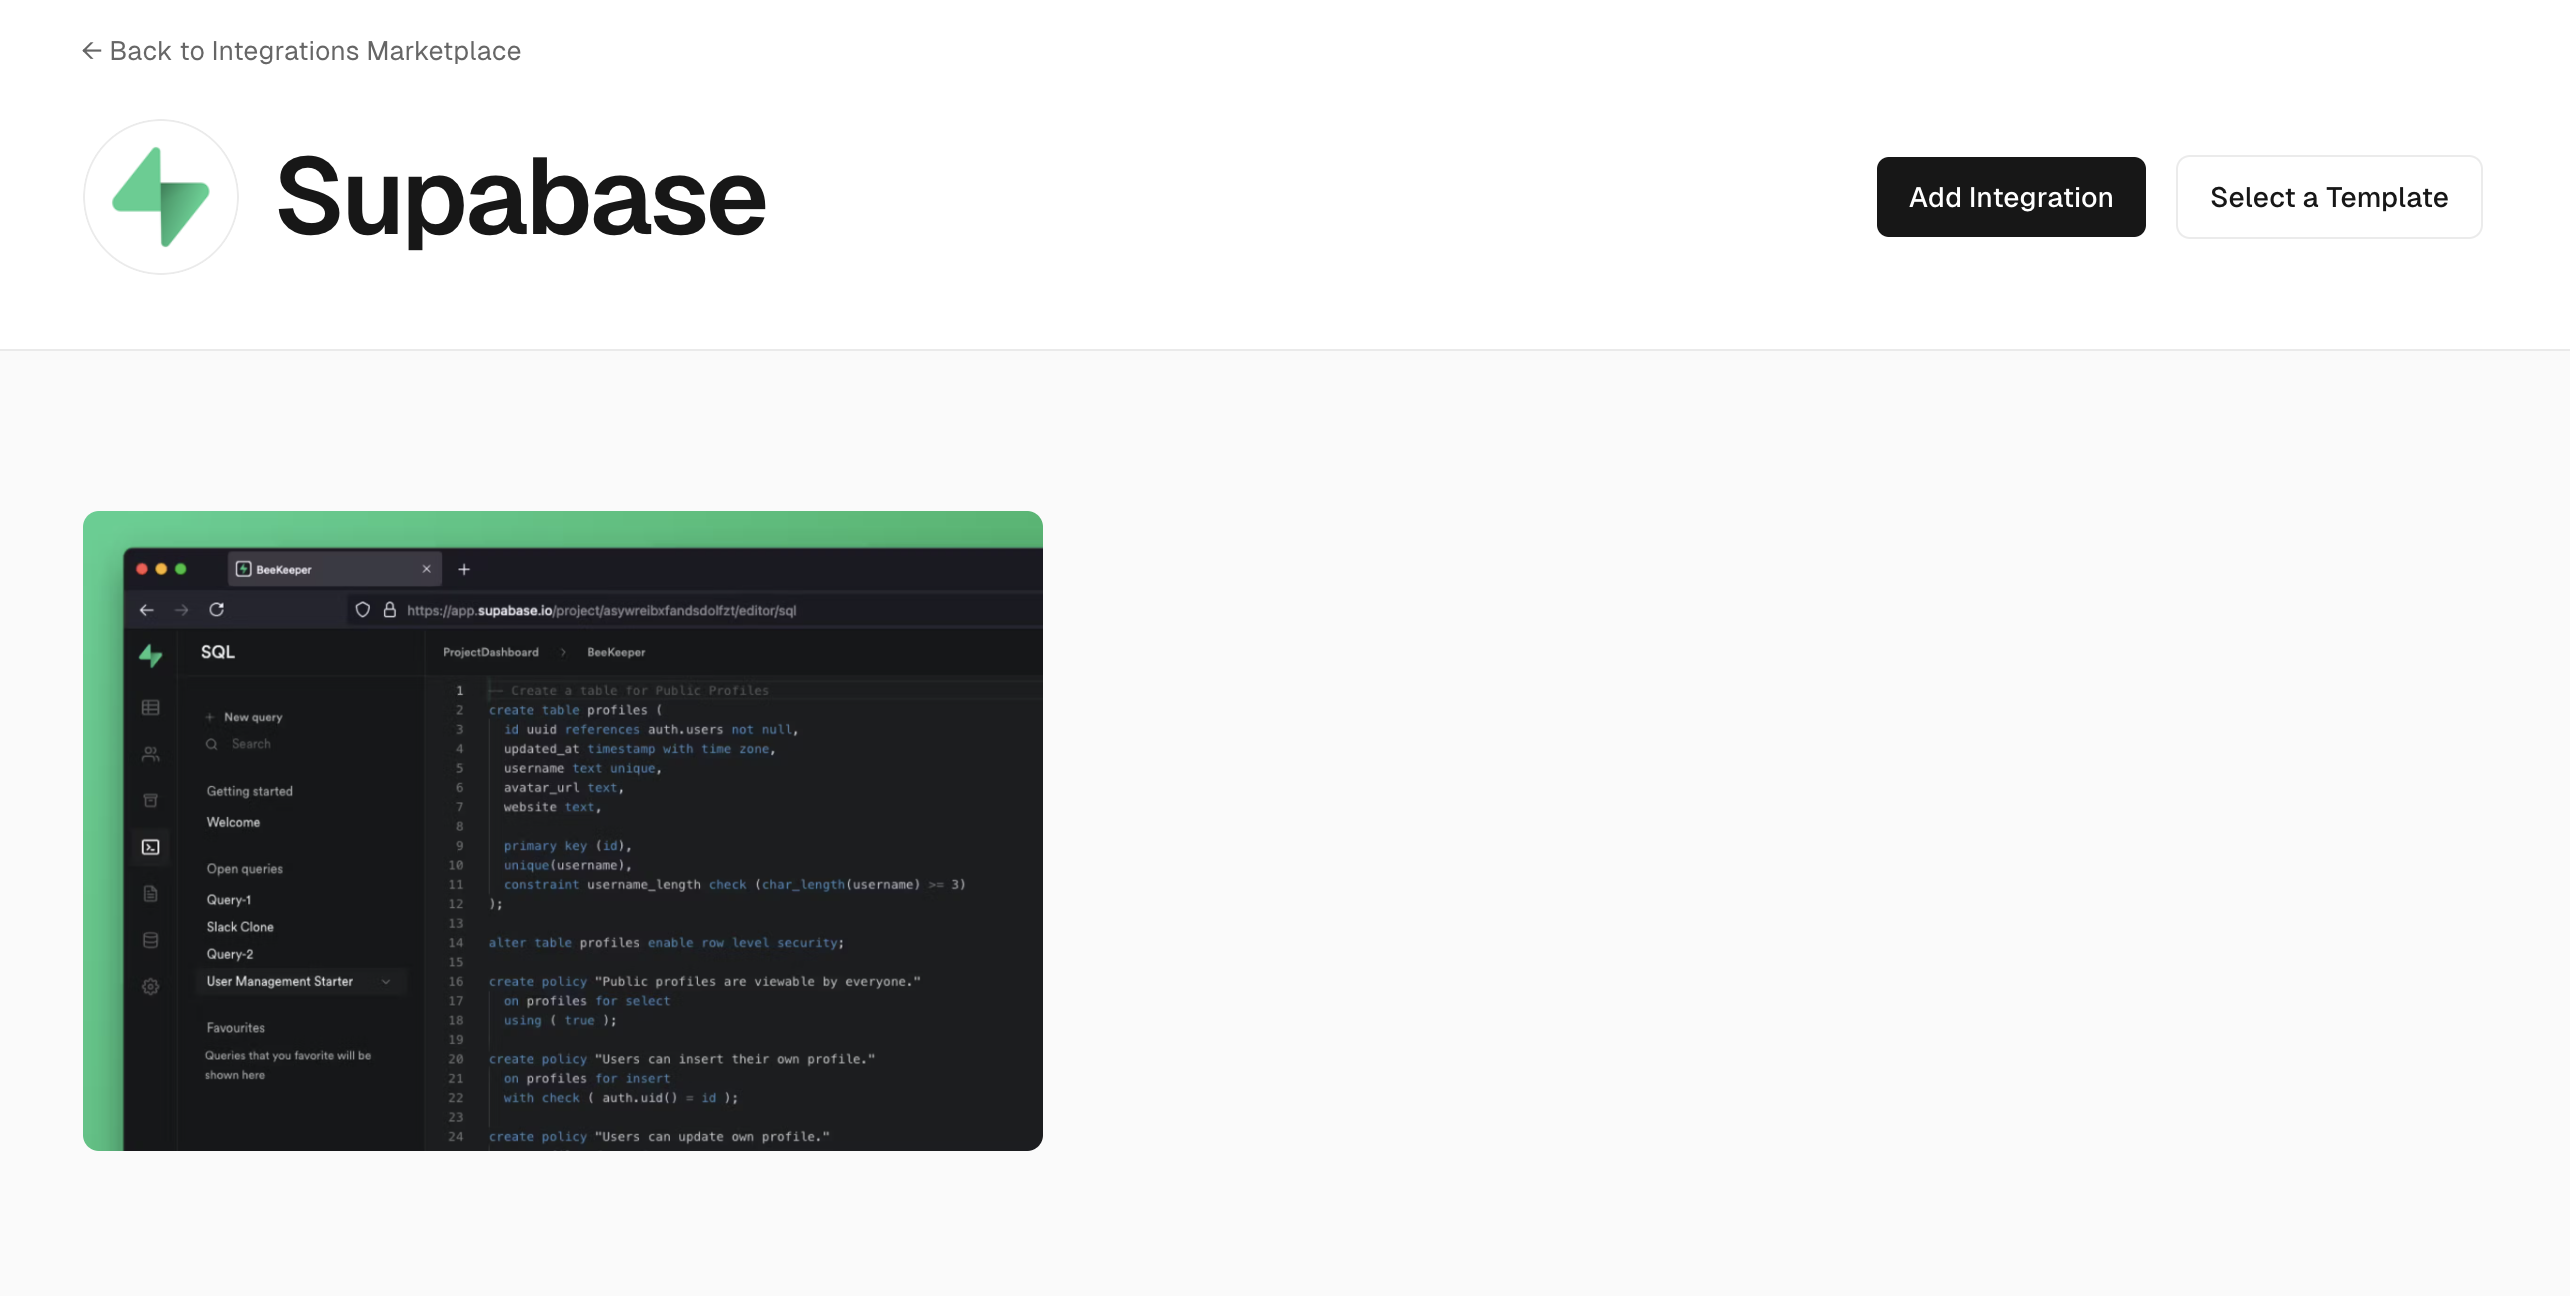Go back to Integrations Marketplace

[x=314, y=51]
